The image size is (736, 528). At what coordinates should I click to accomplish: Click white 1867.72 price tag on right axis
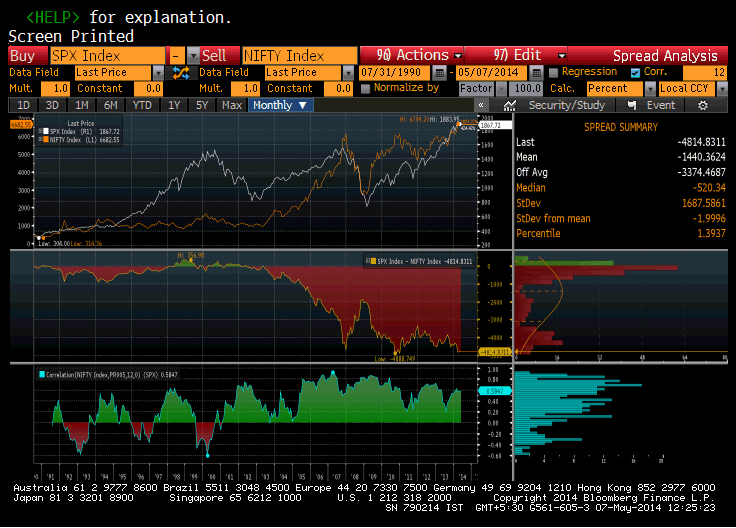tap(494, 125)
